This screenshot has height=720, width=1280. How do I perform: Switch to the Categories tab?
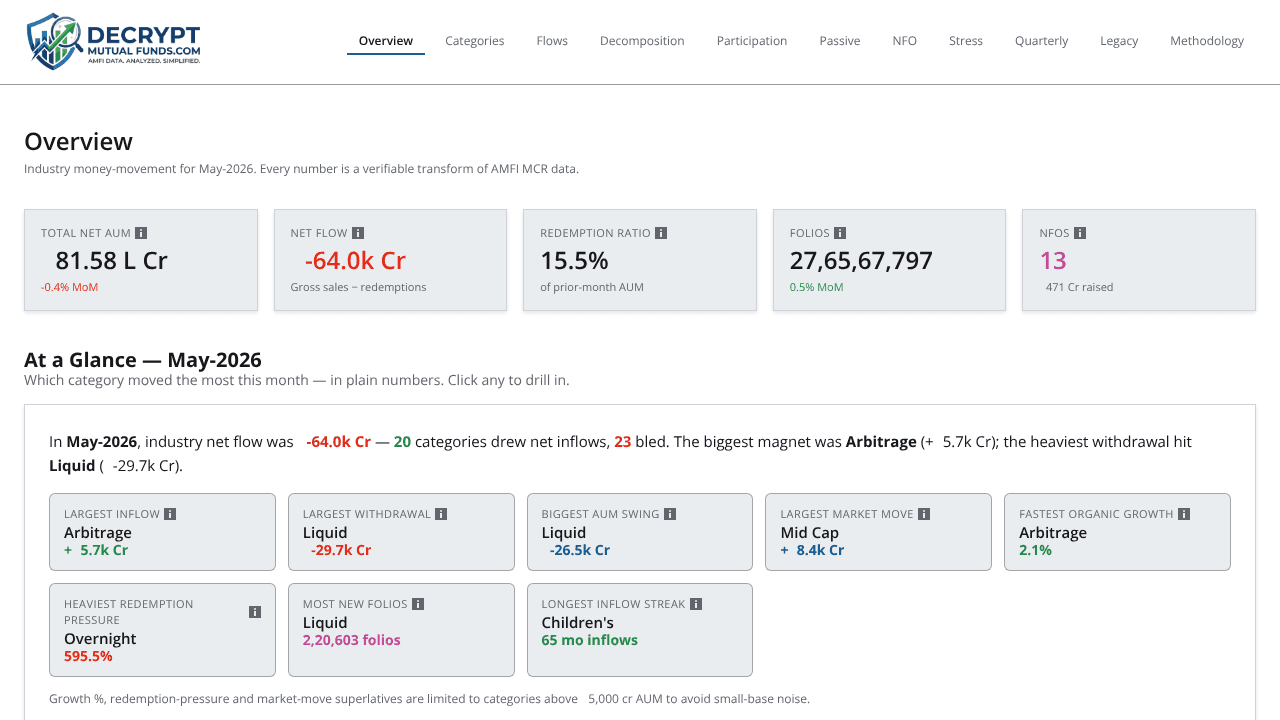(x=475, y=41)
